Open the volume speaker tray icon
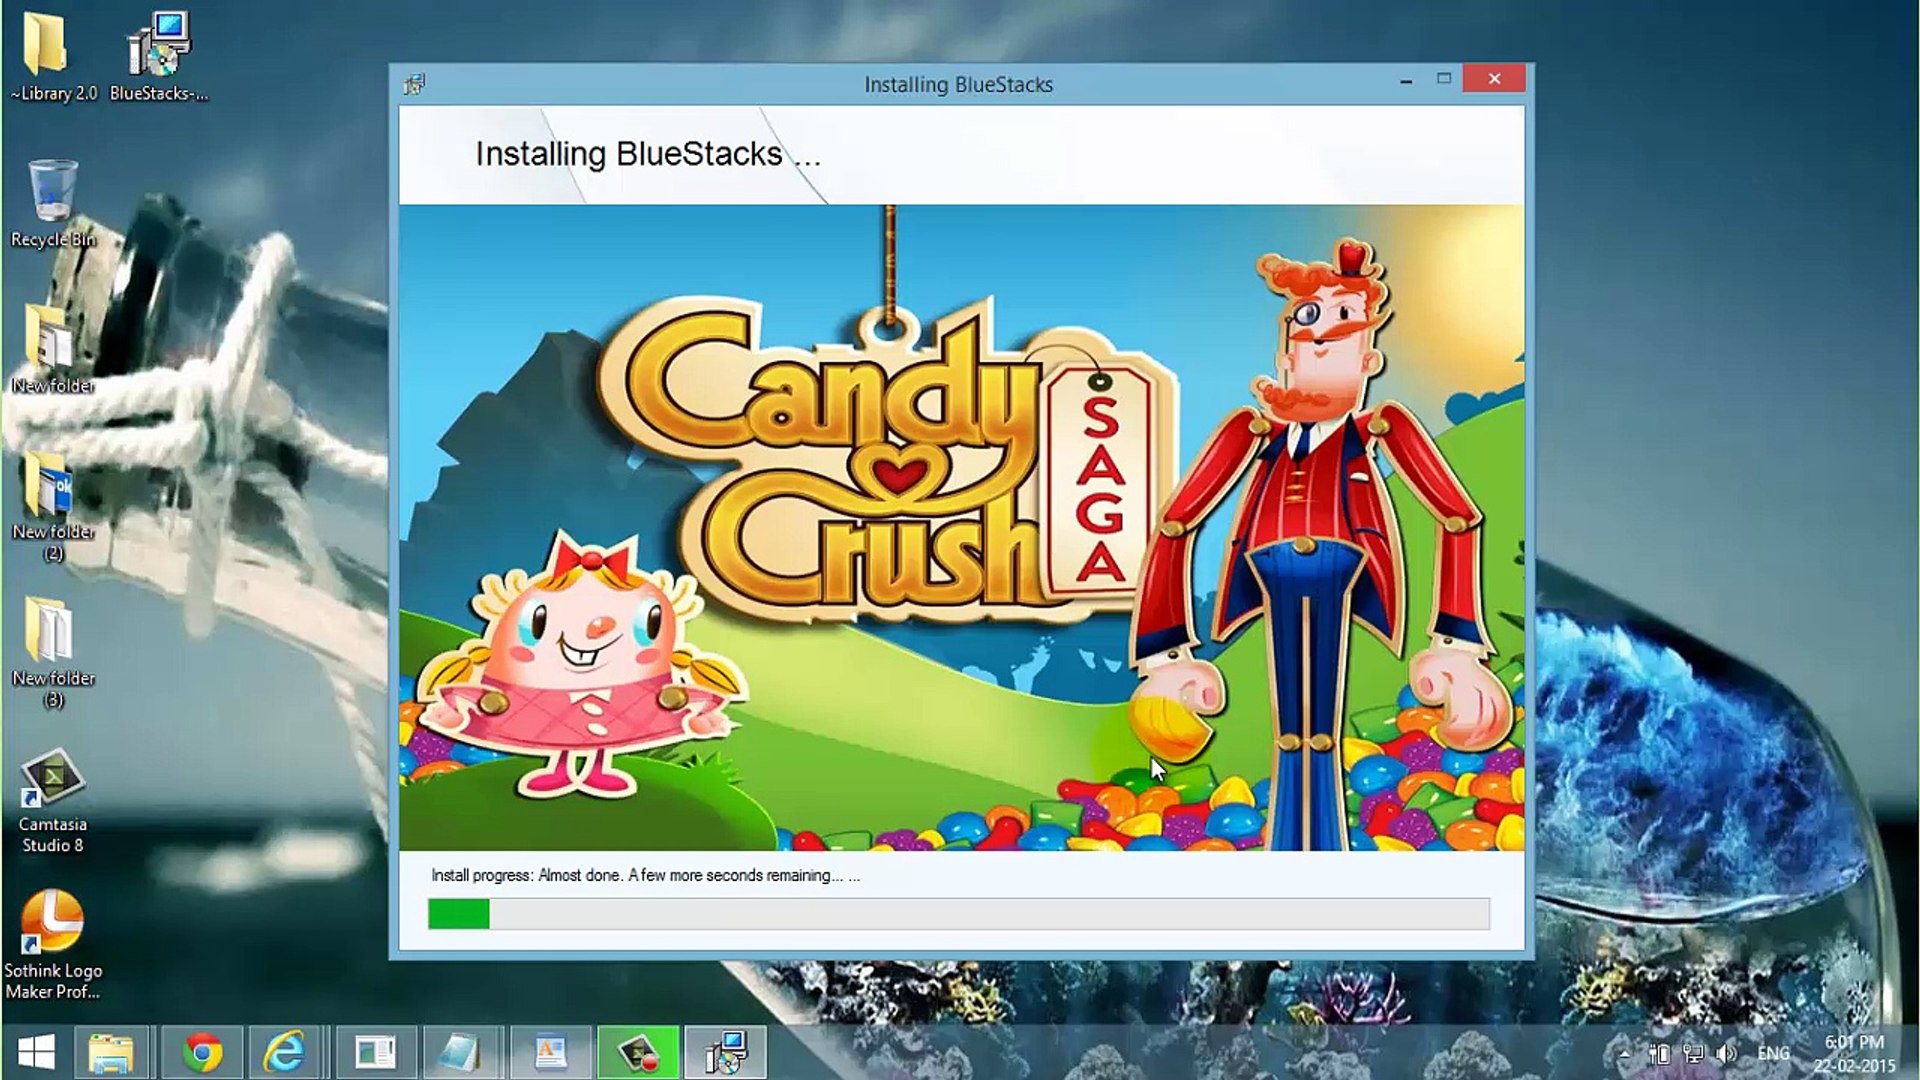Image resolution: width=1920 pixels, height=1080 pixels. tap(1726, 1053)
